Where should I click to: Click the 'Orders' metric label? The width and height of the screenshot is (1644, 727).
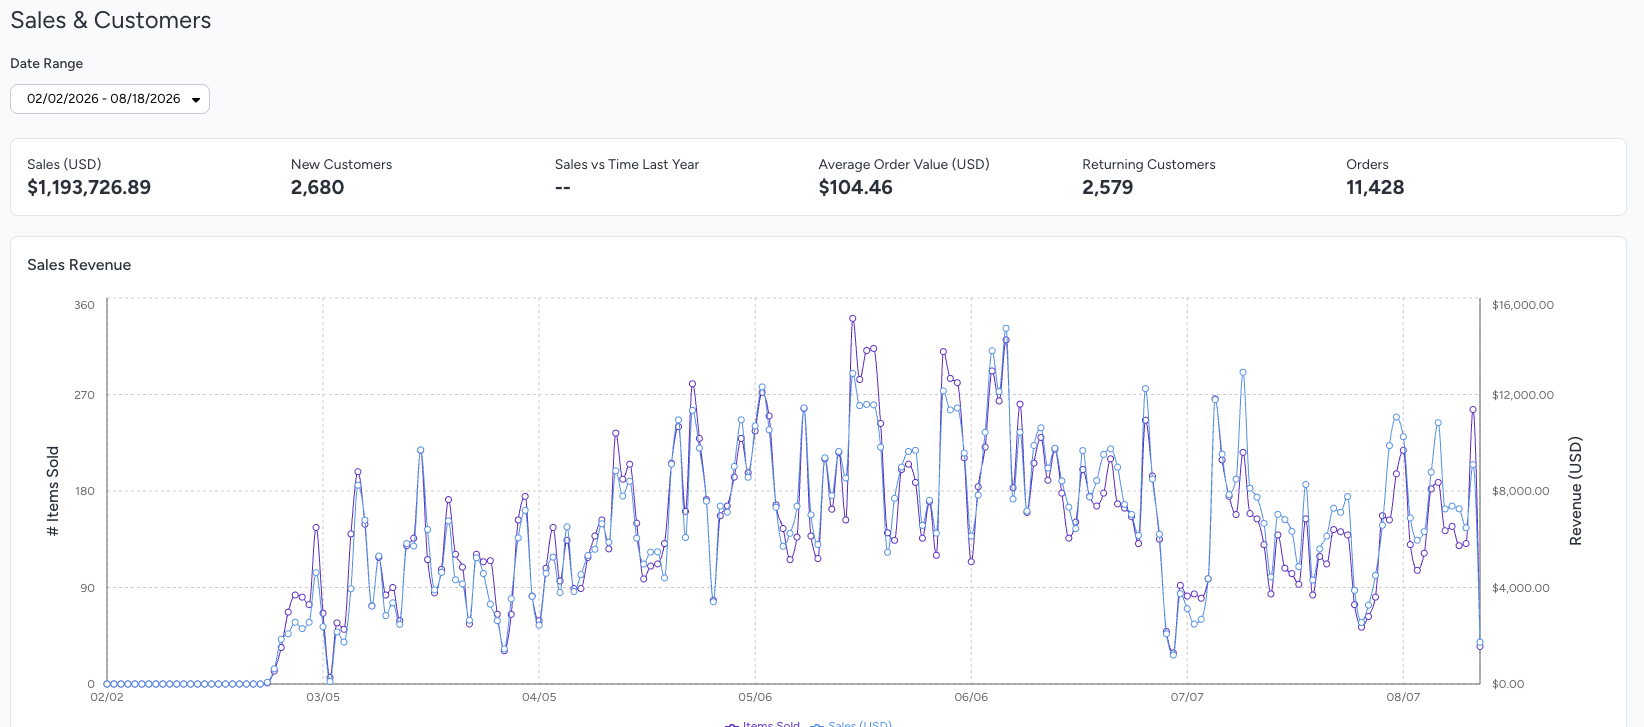[1367, 164]
